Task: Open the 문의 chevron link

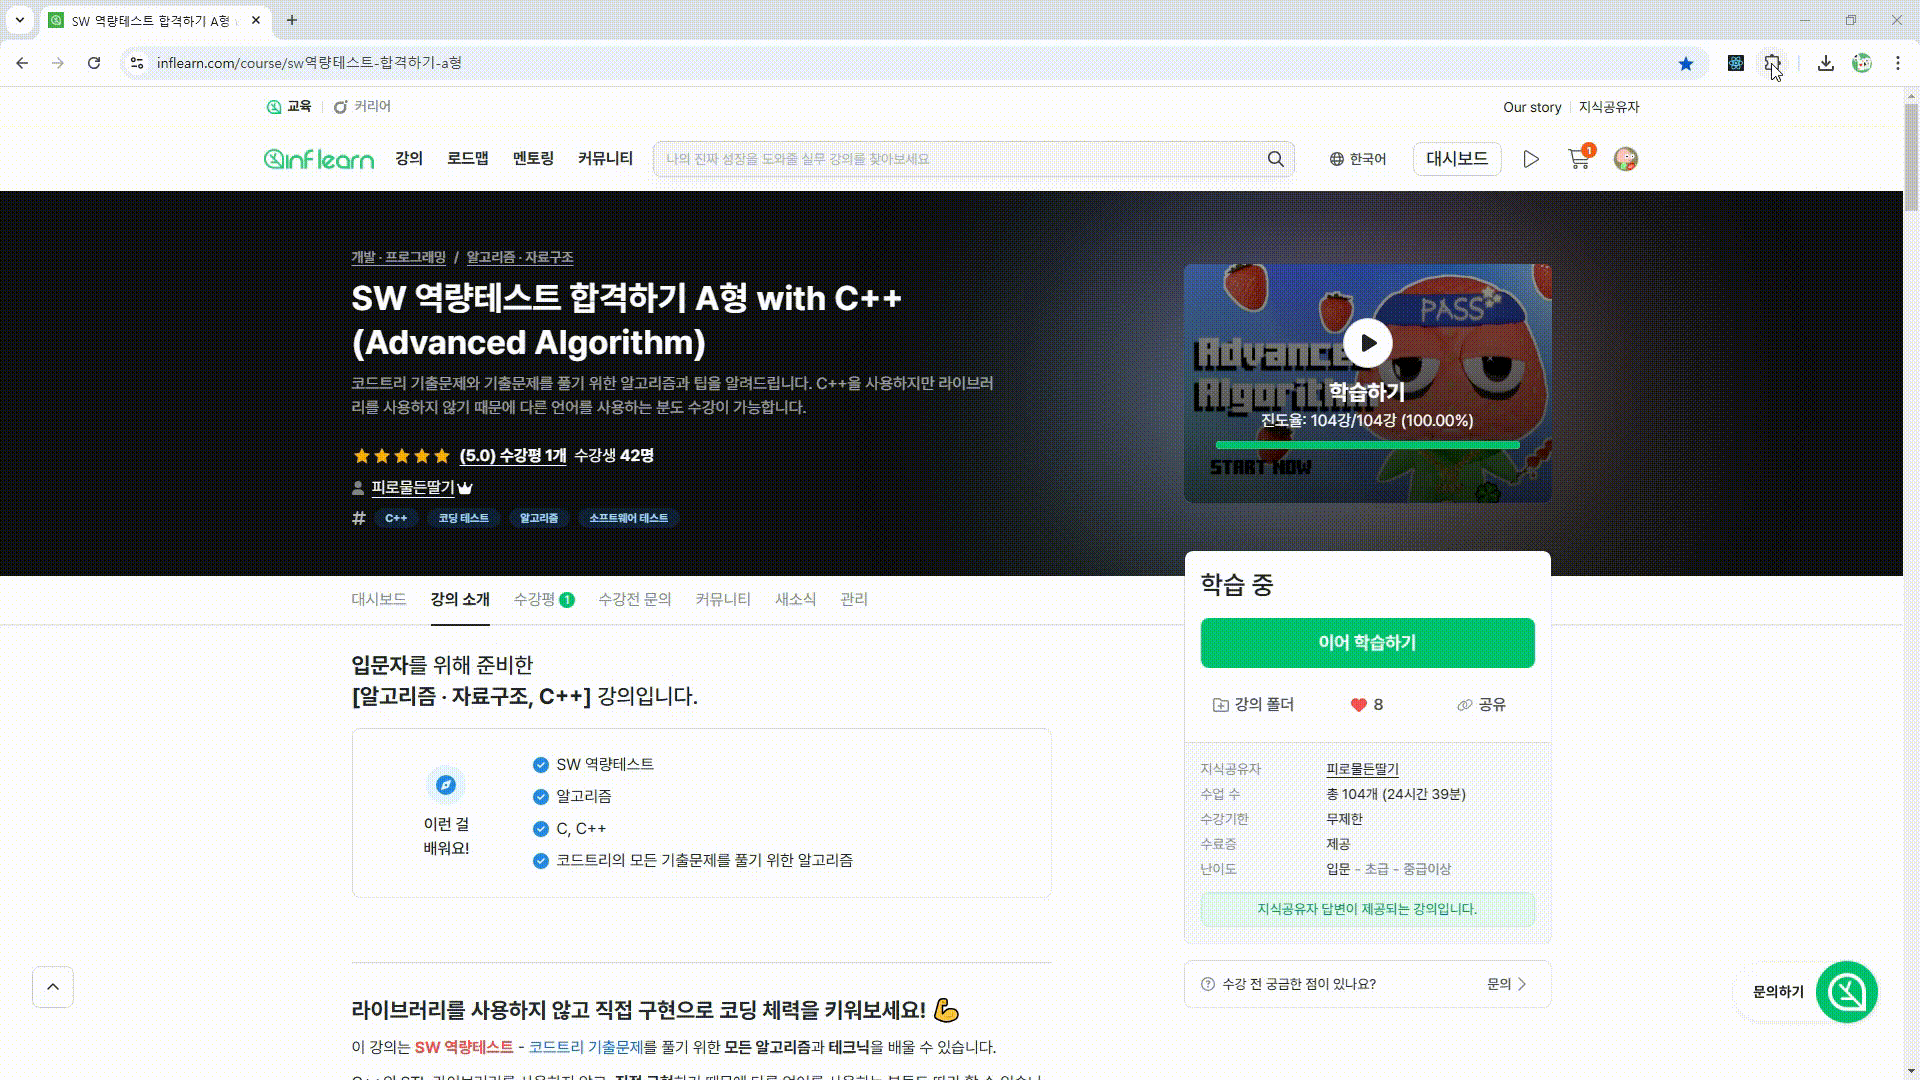Action: coord(1507,984)
